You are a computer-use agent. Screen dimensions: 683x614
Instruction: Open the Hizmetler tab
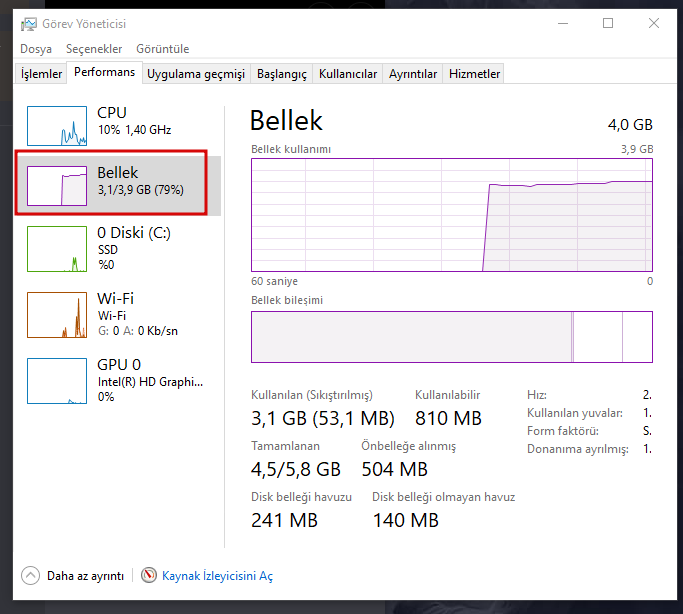pos(475,74)
